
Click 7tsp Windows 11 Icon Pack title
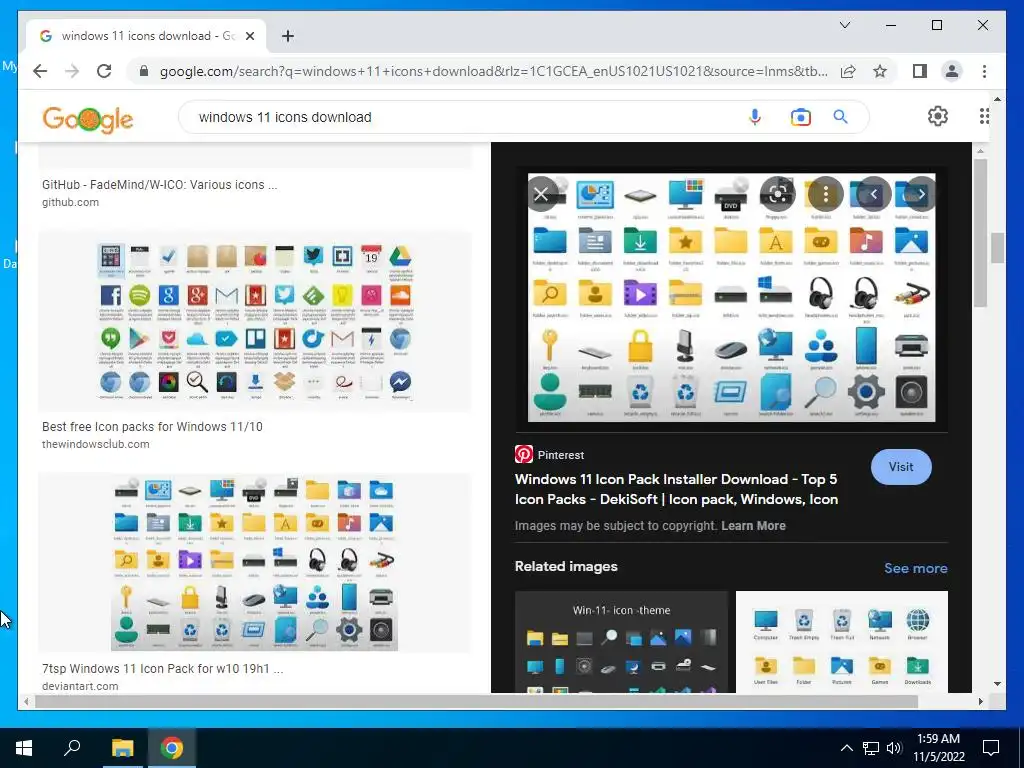[x=163, y=669]
